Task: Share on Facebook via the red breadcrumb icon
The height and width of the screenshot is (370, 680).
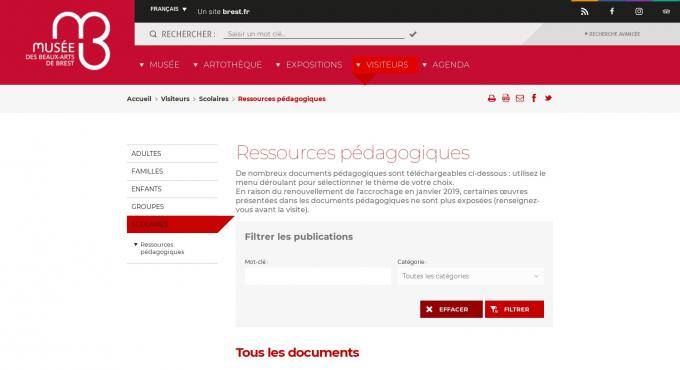Action: (x=534, y=98)
